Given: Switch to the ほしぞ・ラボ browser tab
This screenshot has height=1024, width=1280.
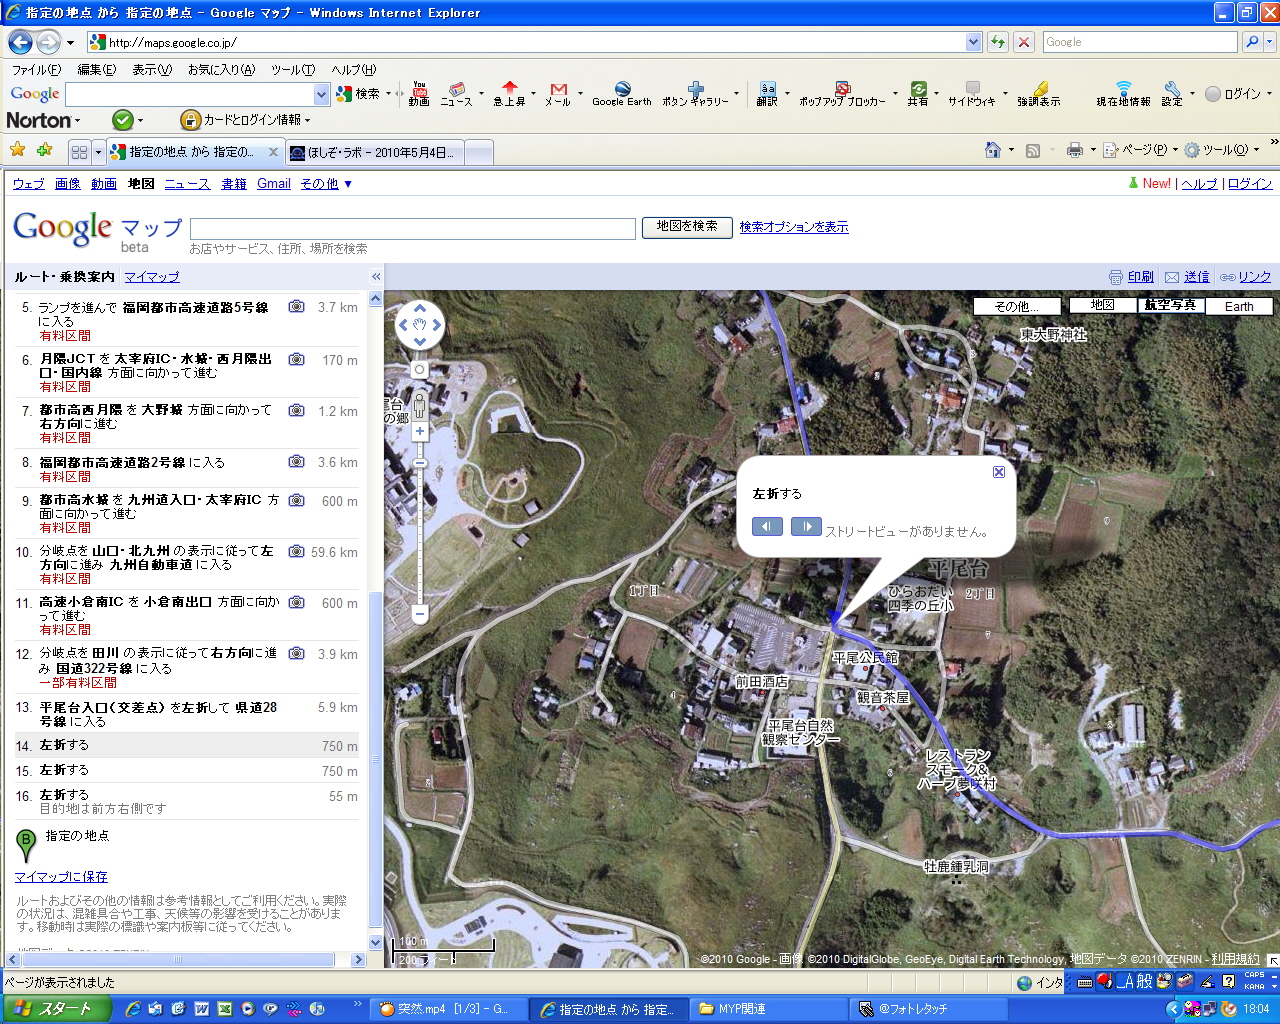Looking at the screenshot, I should pos(372,152).
